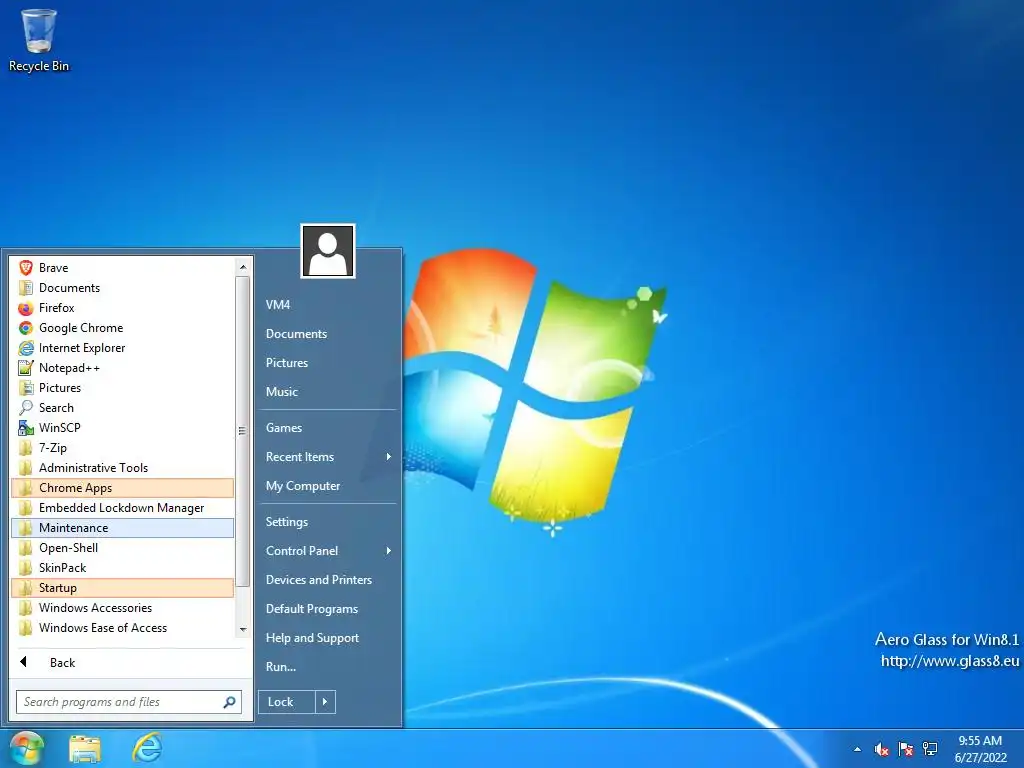Open shutdown options arrow next to Lock
Screen dimensions: 1024x768
point(325,702)
